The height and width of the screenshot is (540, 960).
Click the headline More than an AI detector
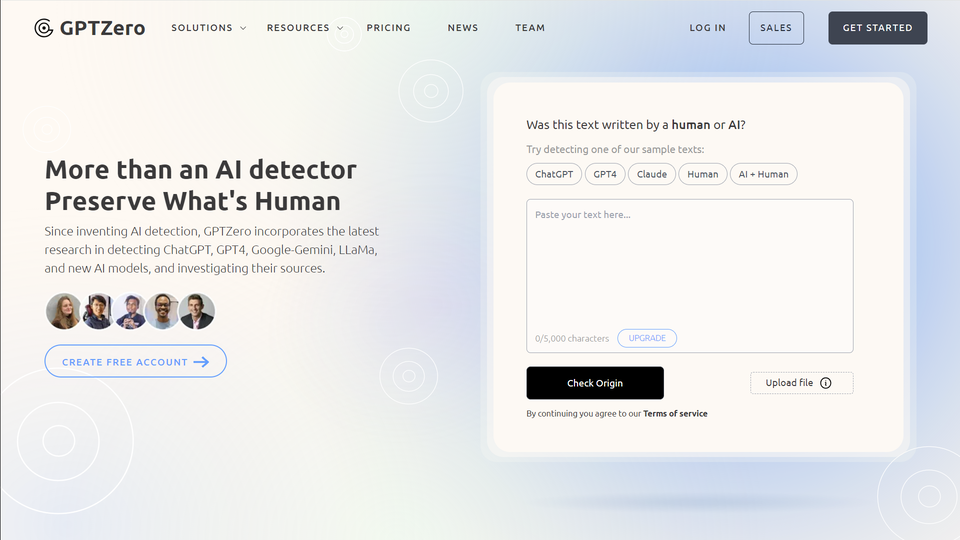[201, 170]
